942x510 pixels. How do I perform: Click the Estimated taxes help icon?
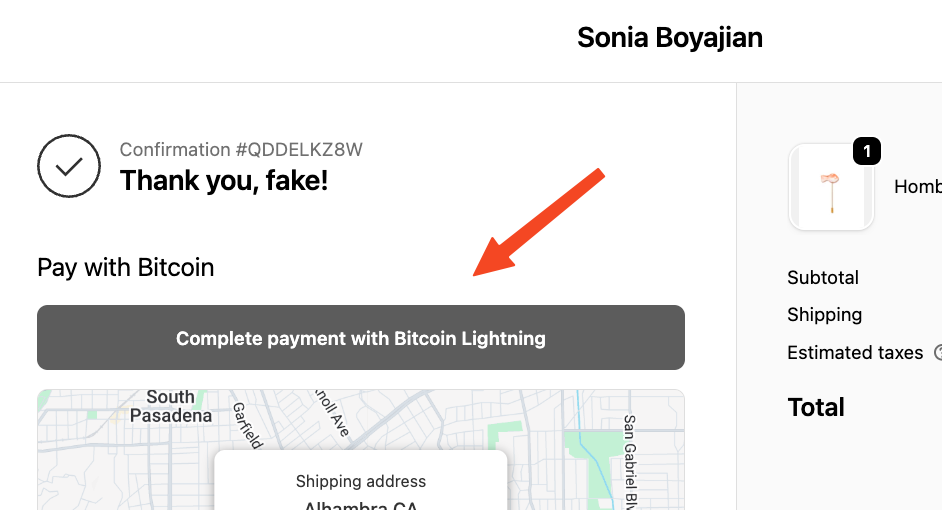[x=938, y=352]
